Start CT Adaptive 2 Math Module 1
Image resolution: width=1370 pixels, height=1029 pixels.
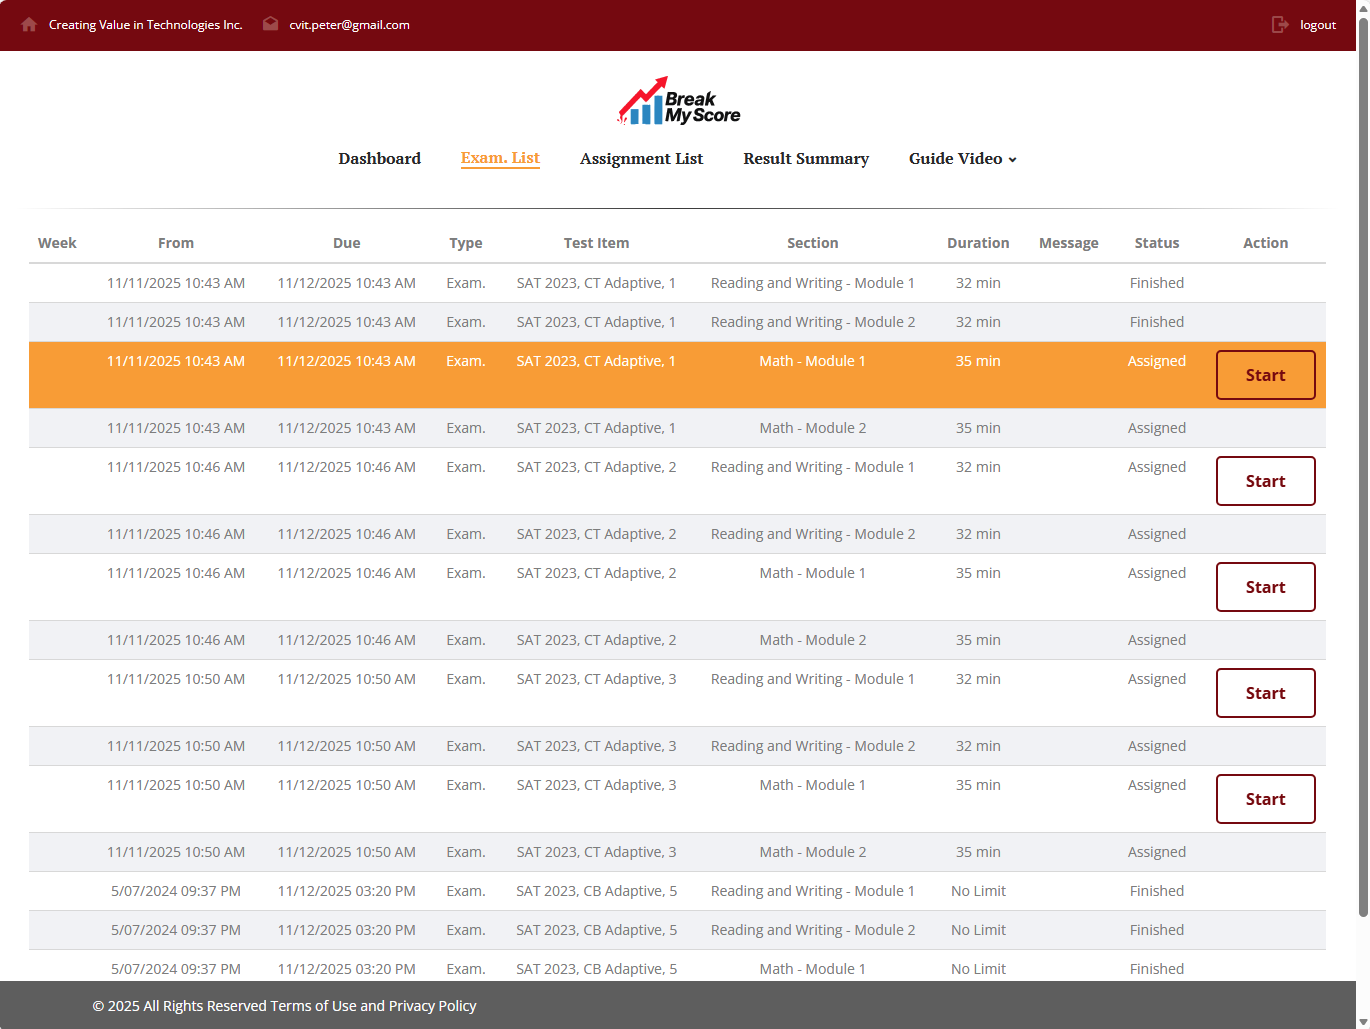pos(1265,587)
